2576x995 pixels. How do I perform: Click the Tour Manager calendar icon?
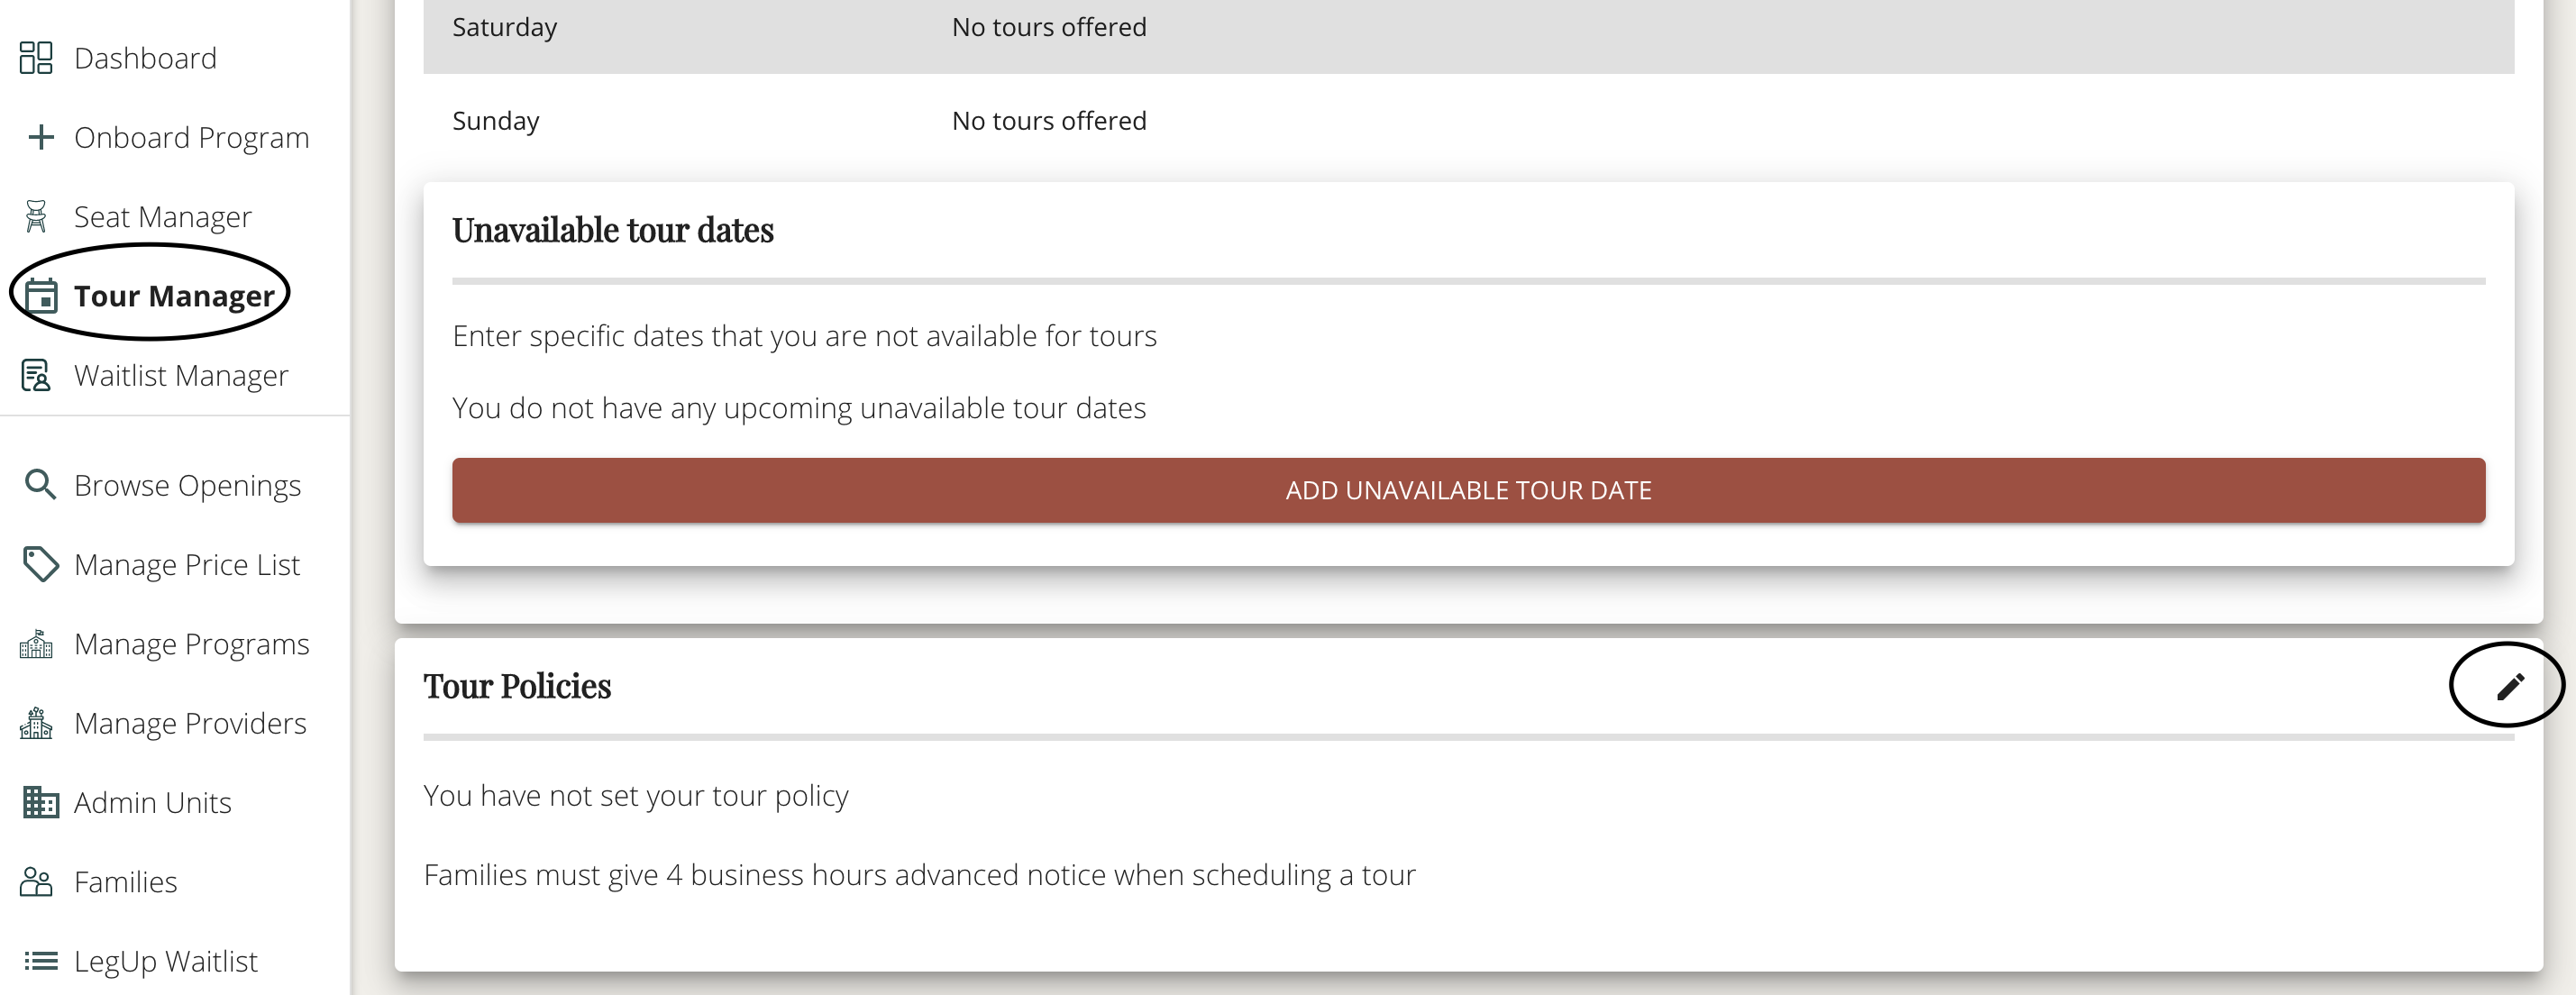click(x=40, y=296)
